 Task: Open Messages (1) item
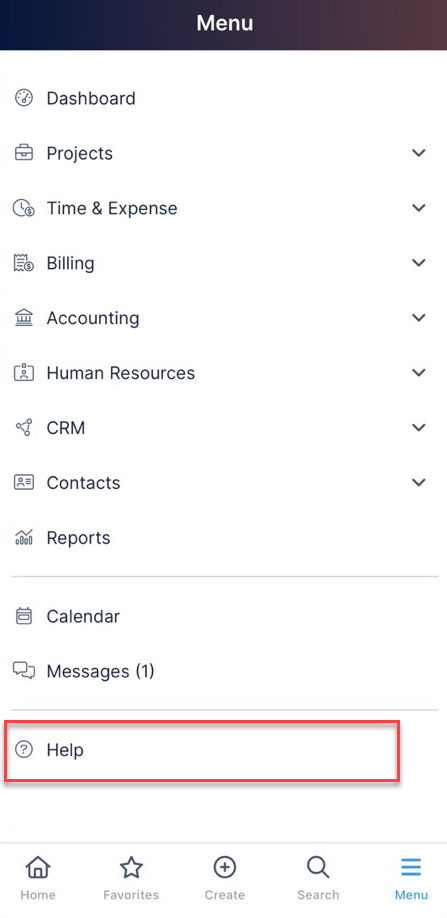point(224,671)
